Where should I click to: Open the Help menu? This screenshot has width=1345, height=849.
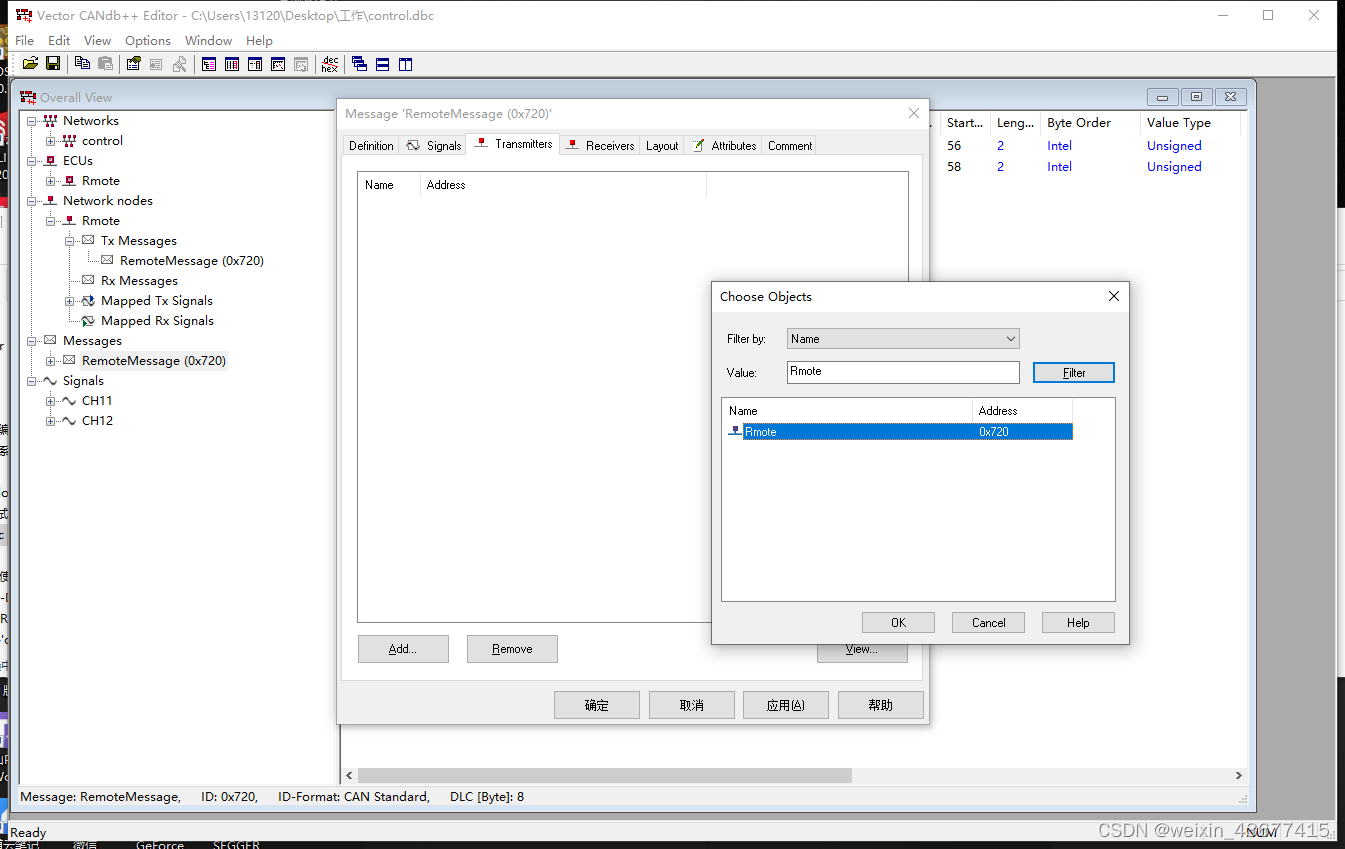tap(259, 40)
